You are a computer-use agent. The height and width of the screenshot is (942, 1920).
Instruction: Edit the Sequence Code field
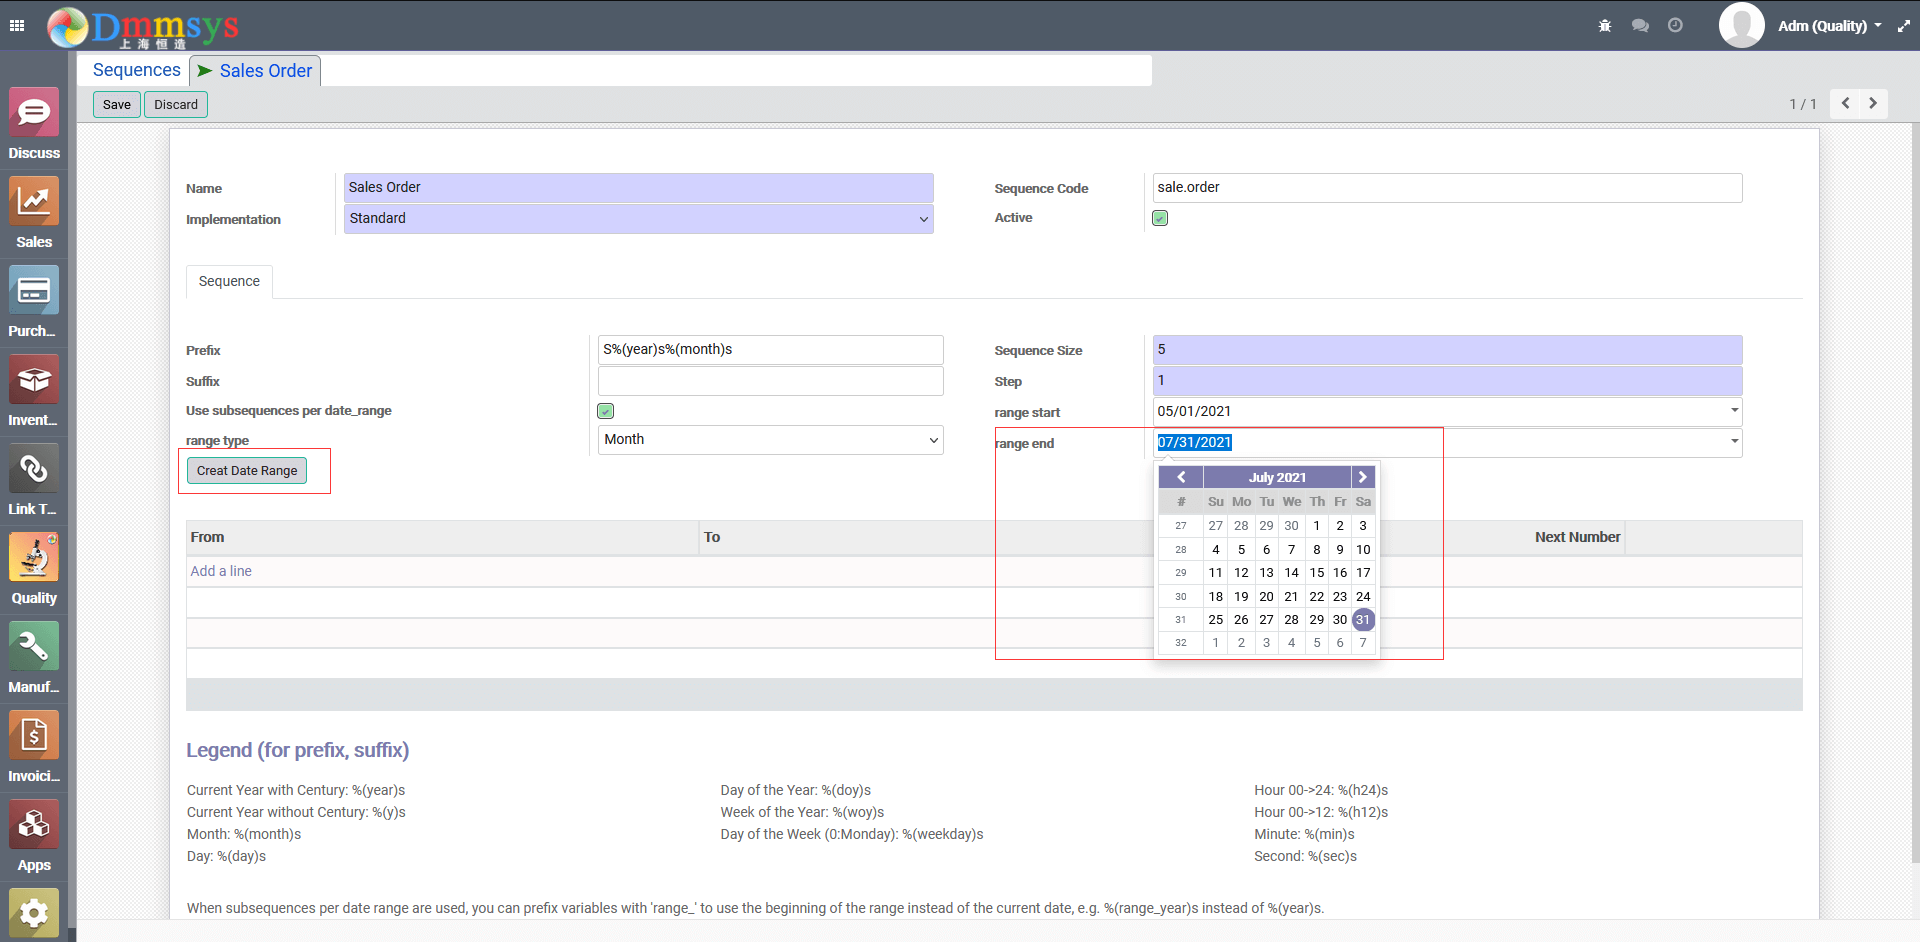pyautogui.click(x=1447, y=188)
